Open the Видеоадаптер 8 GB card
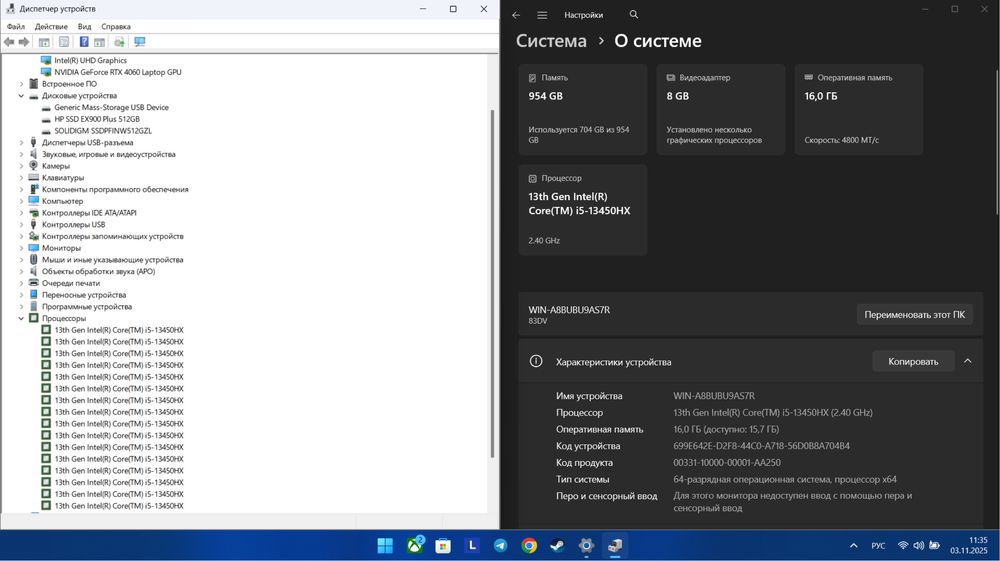Image resolution: width=1000 pixels, height=561 pixels. point(721,109)
